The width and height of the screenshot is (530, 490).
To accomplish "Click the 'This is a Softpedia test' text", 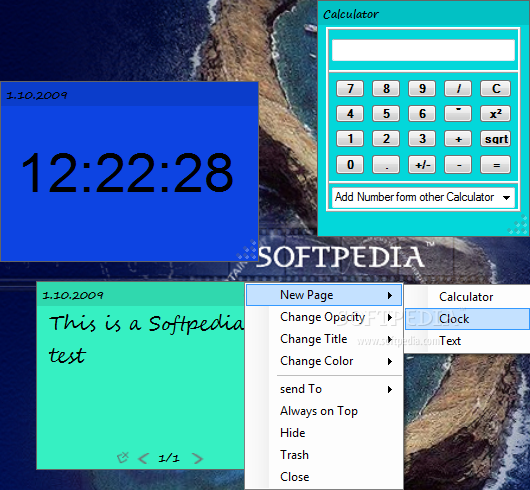I will [x=146, y=339].
